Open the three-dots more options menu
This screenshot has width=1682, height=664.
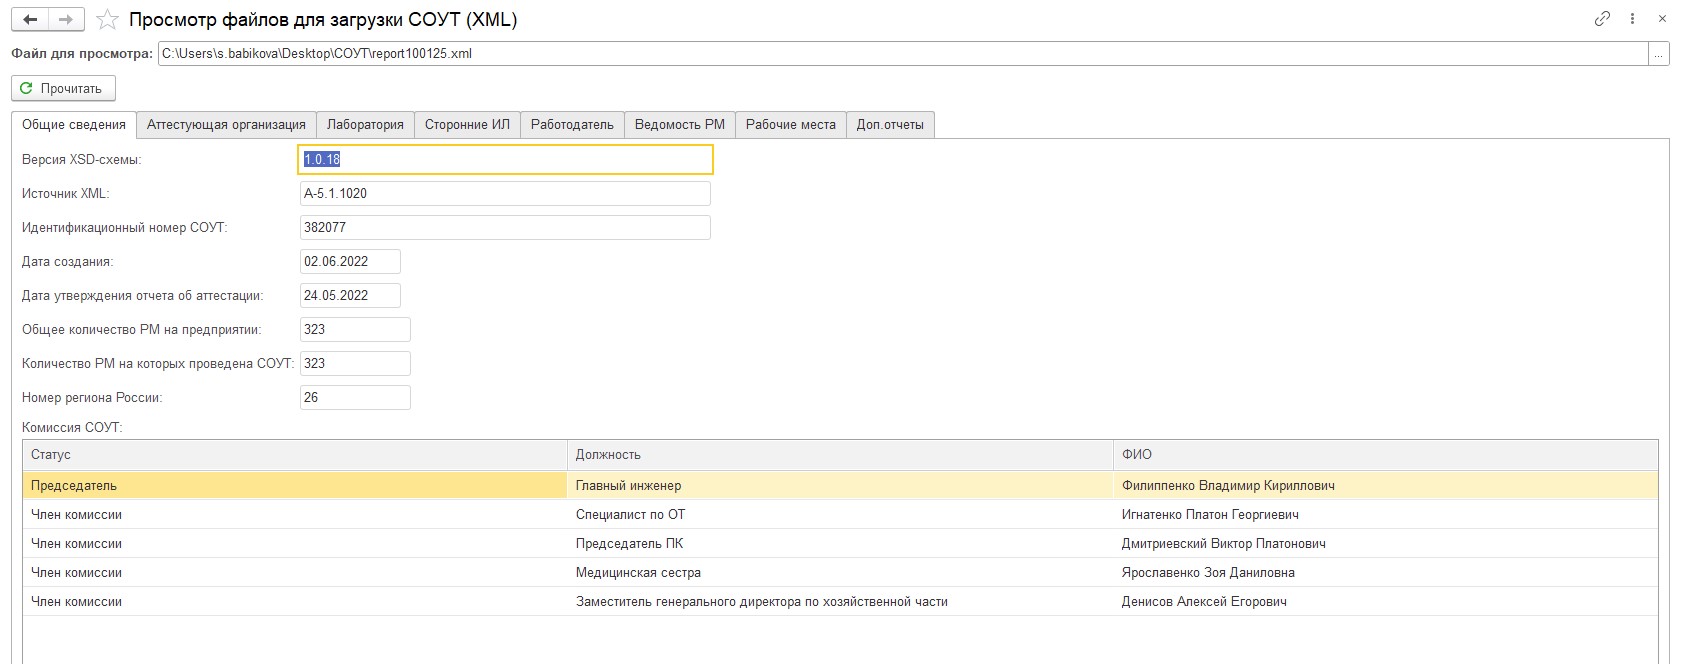tap(1632, 19)
